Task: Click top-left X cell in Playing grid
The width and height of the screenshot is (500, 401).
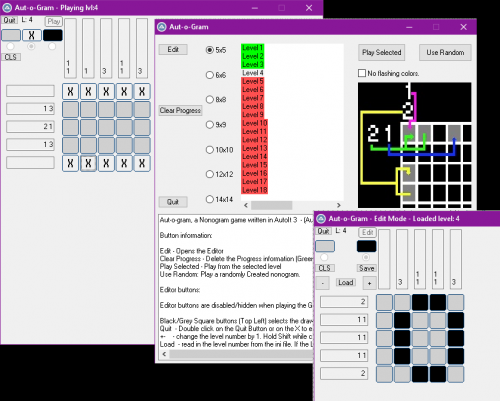Action: tap(70, 91)
